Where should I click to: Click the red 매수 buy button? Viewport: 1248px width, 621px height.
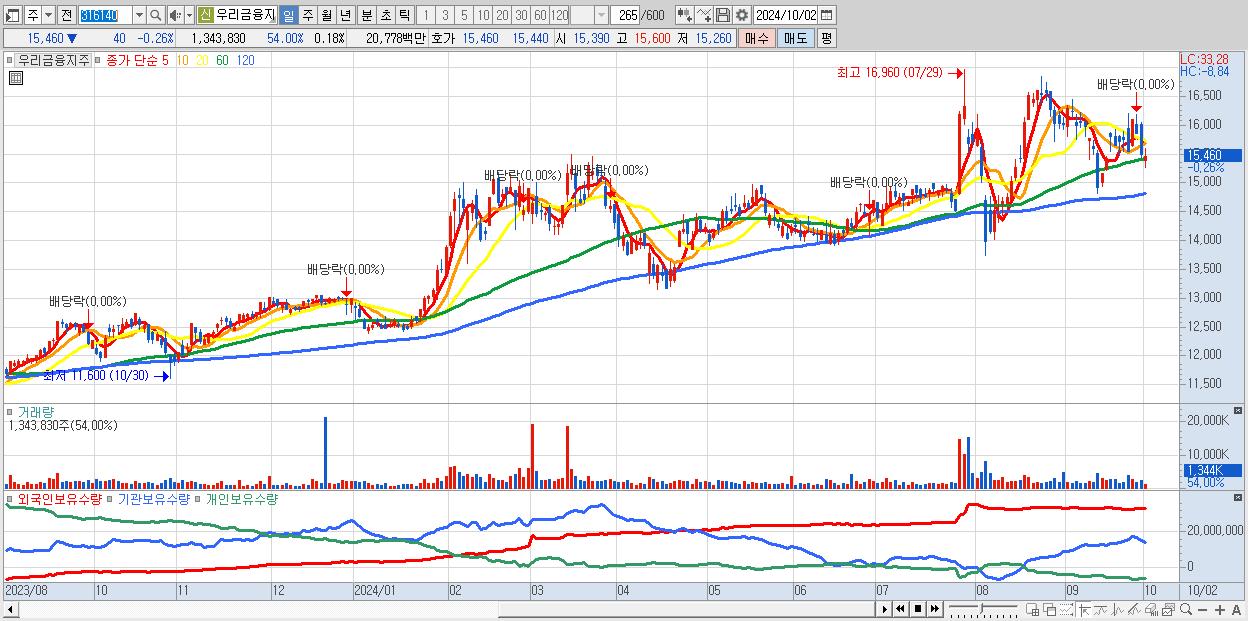757,38
